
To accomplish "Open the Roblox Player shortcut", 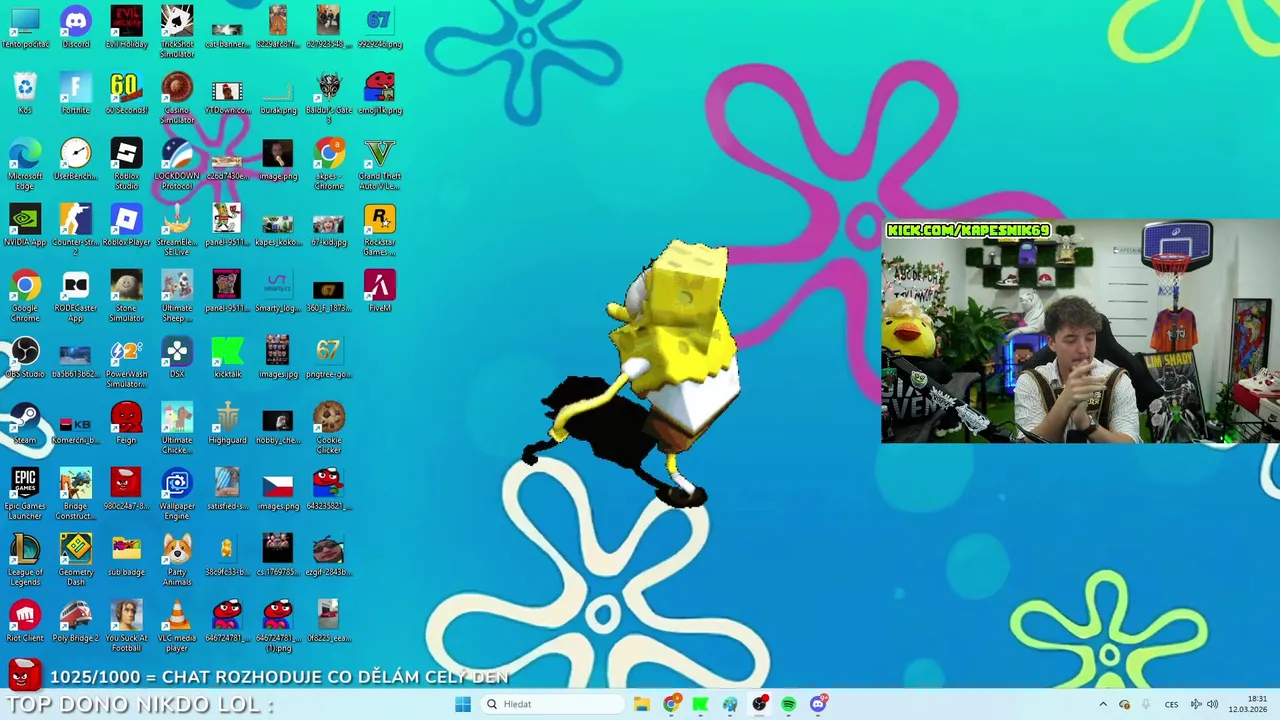I will coord(126,225).
